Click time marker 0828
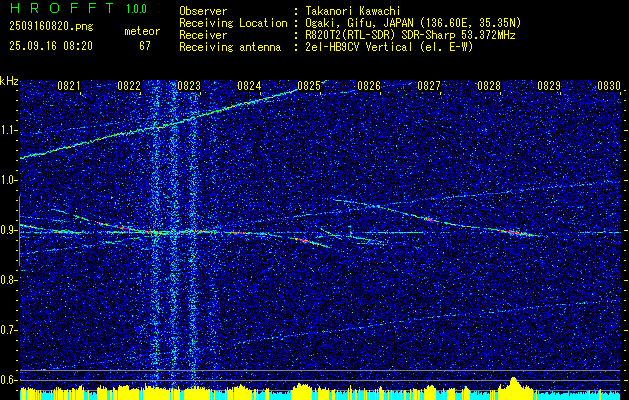This screenshot has width=629, height=400. pos(489,86)
